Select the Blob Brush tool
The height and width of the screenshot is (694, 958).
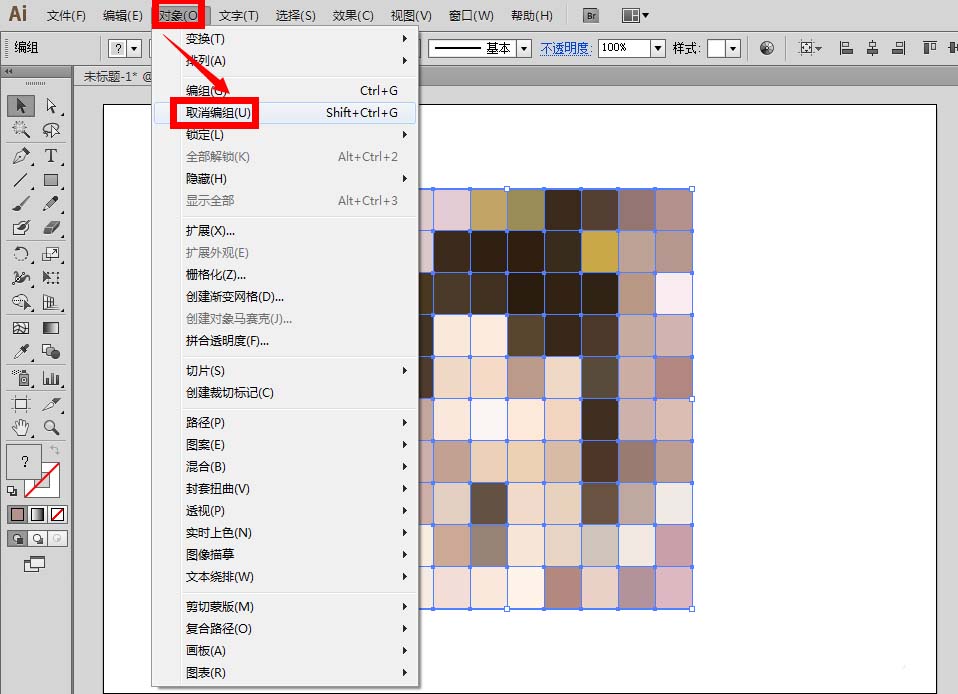click(x=21, y=228)
